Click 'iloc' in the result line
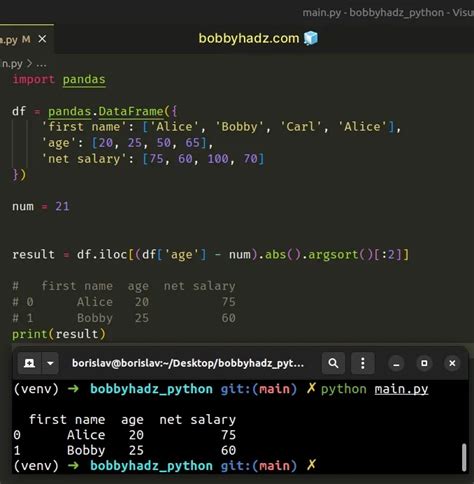 113,255
